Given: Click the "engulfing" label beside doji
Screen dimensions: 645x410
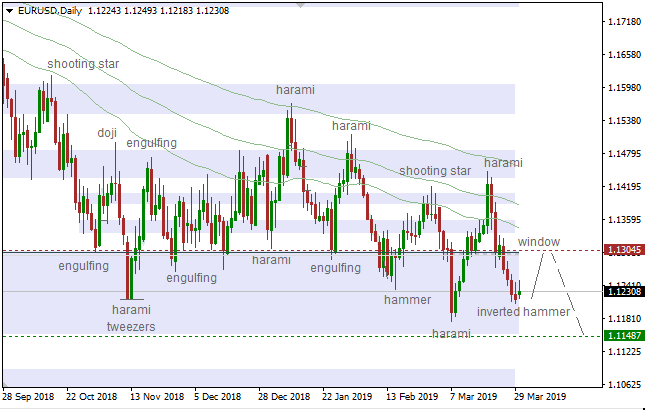Looking at the screenshot, I should [152, 143].
